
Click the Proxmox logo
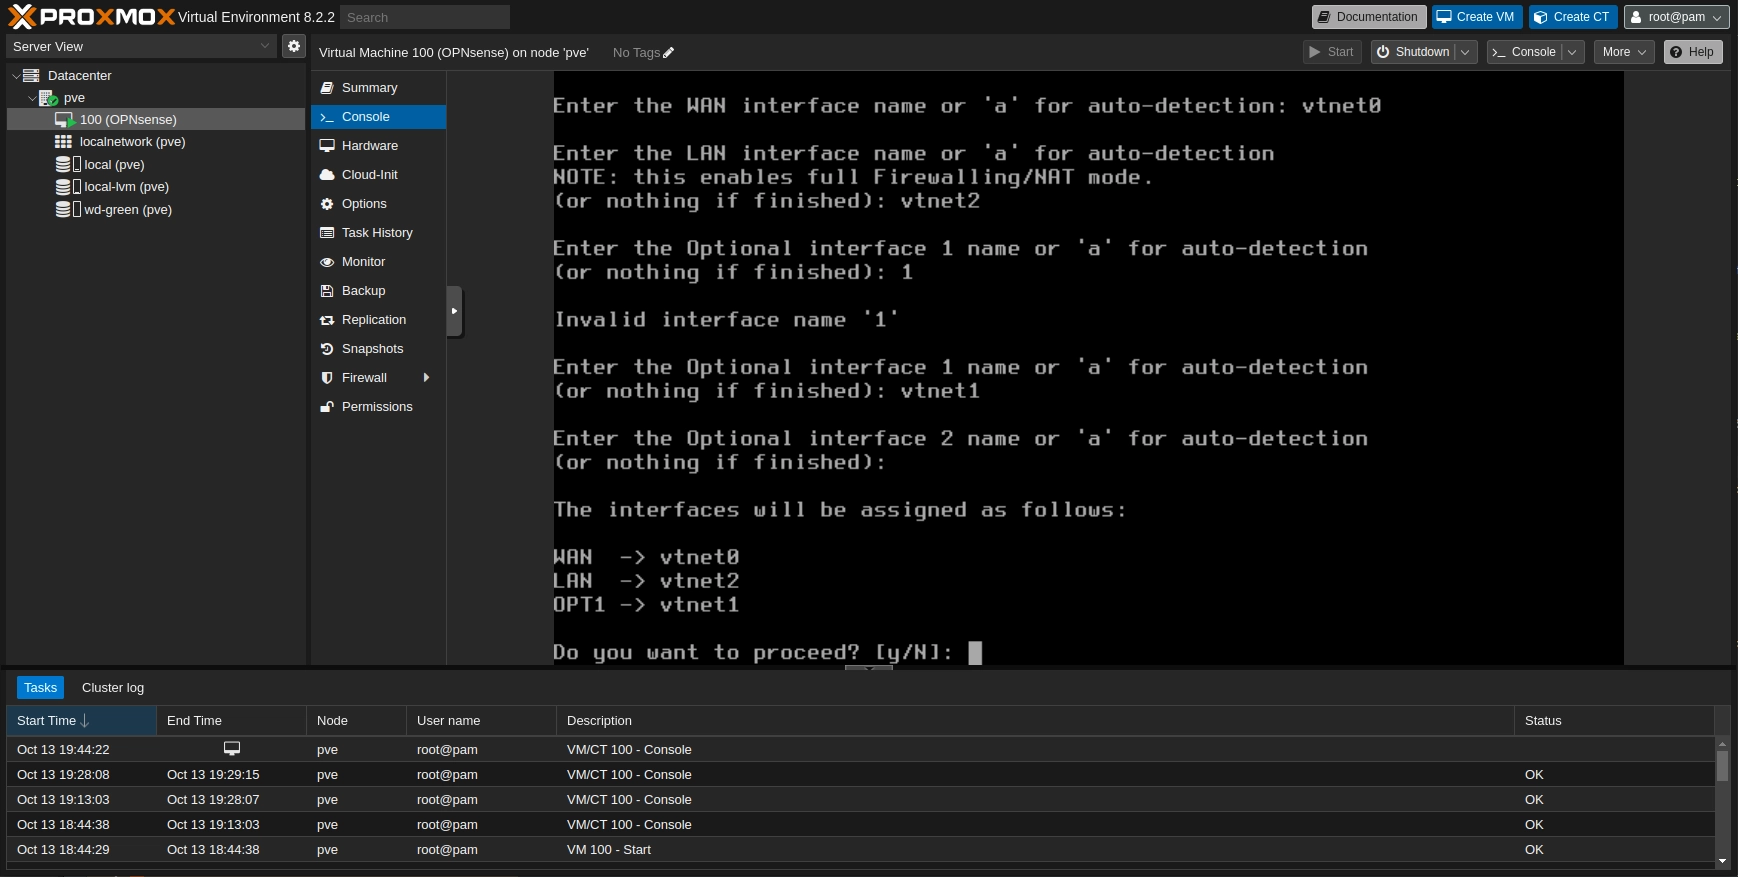point(91,16)
